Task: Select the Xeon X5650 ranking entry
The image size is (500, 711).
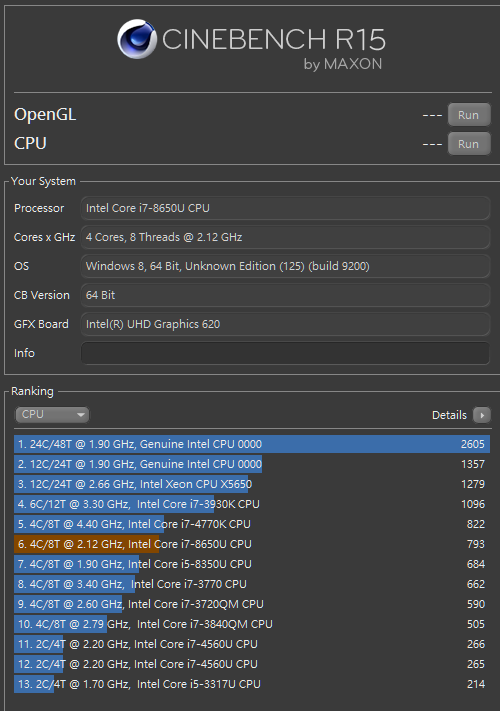Action: 252,484
